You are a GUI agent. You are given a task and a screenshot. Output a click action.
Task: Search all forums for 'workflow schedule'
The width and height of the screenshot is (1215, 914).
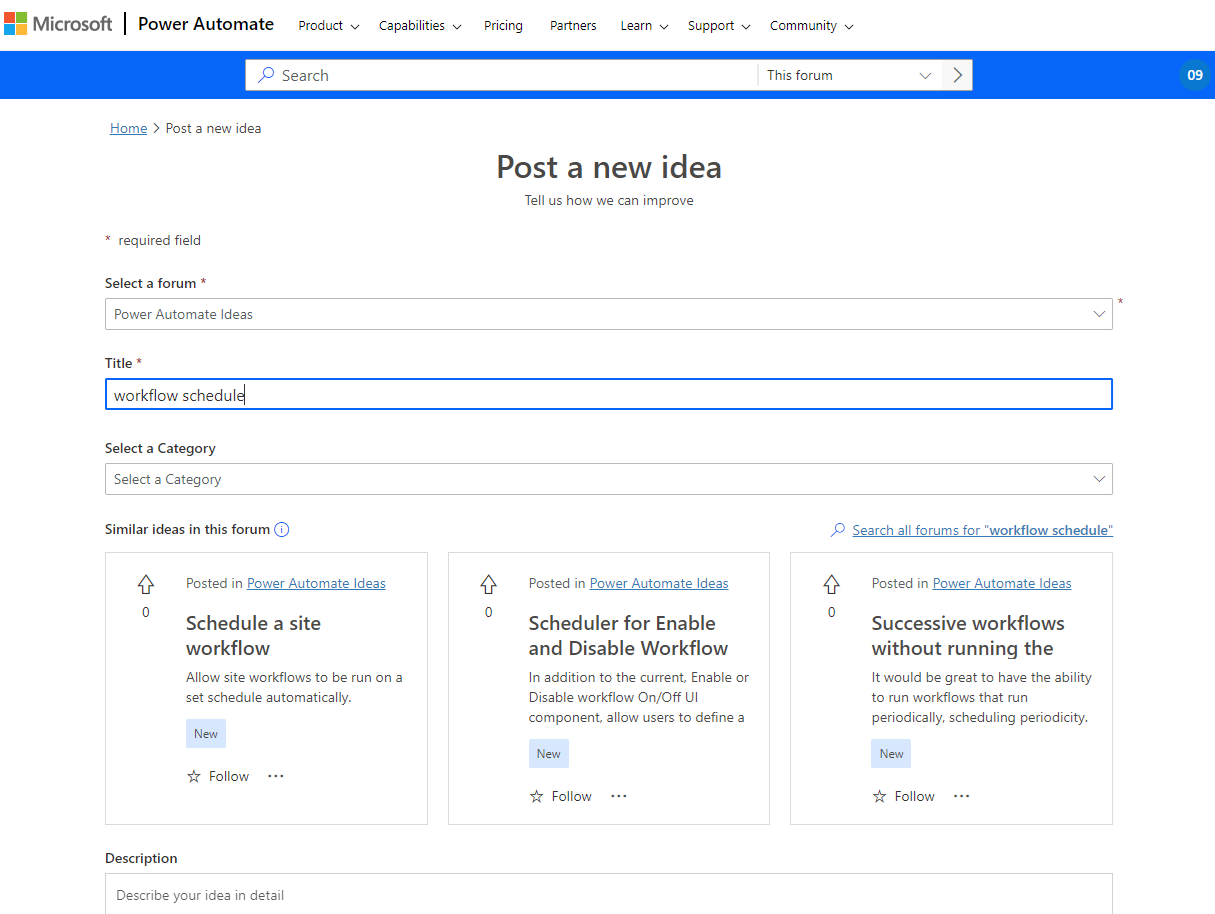click(x=981, y=530)
